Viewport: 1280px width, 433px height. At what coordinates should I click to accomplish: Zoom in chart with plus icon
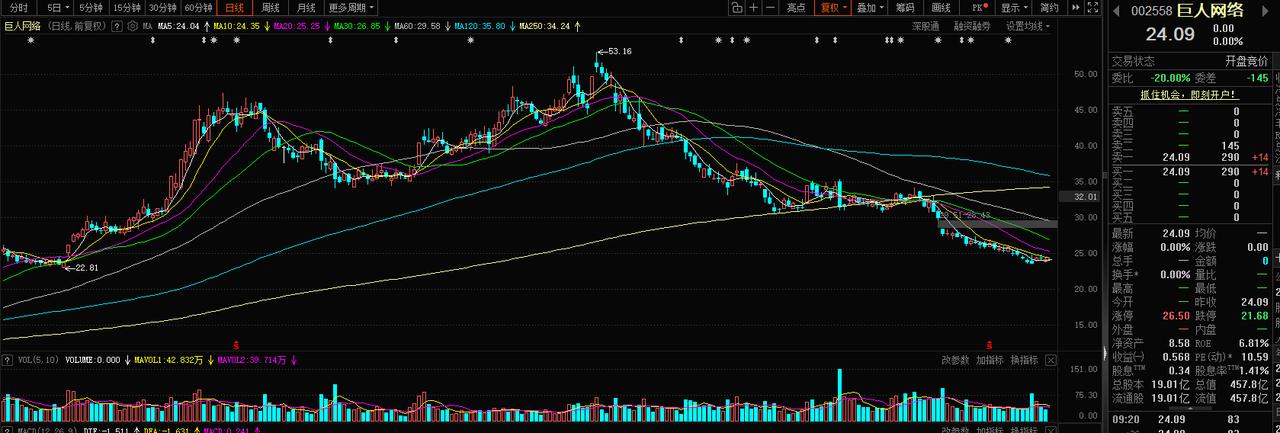click(753, 7)
